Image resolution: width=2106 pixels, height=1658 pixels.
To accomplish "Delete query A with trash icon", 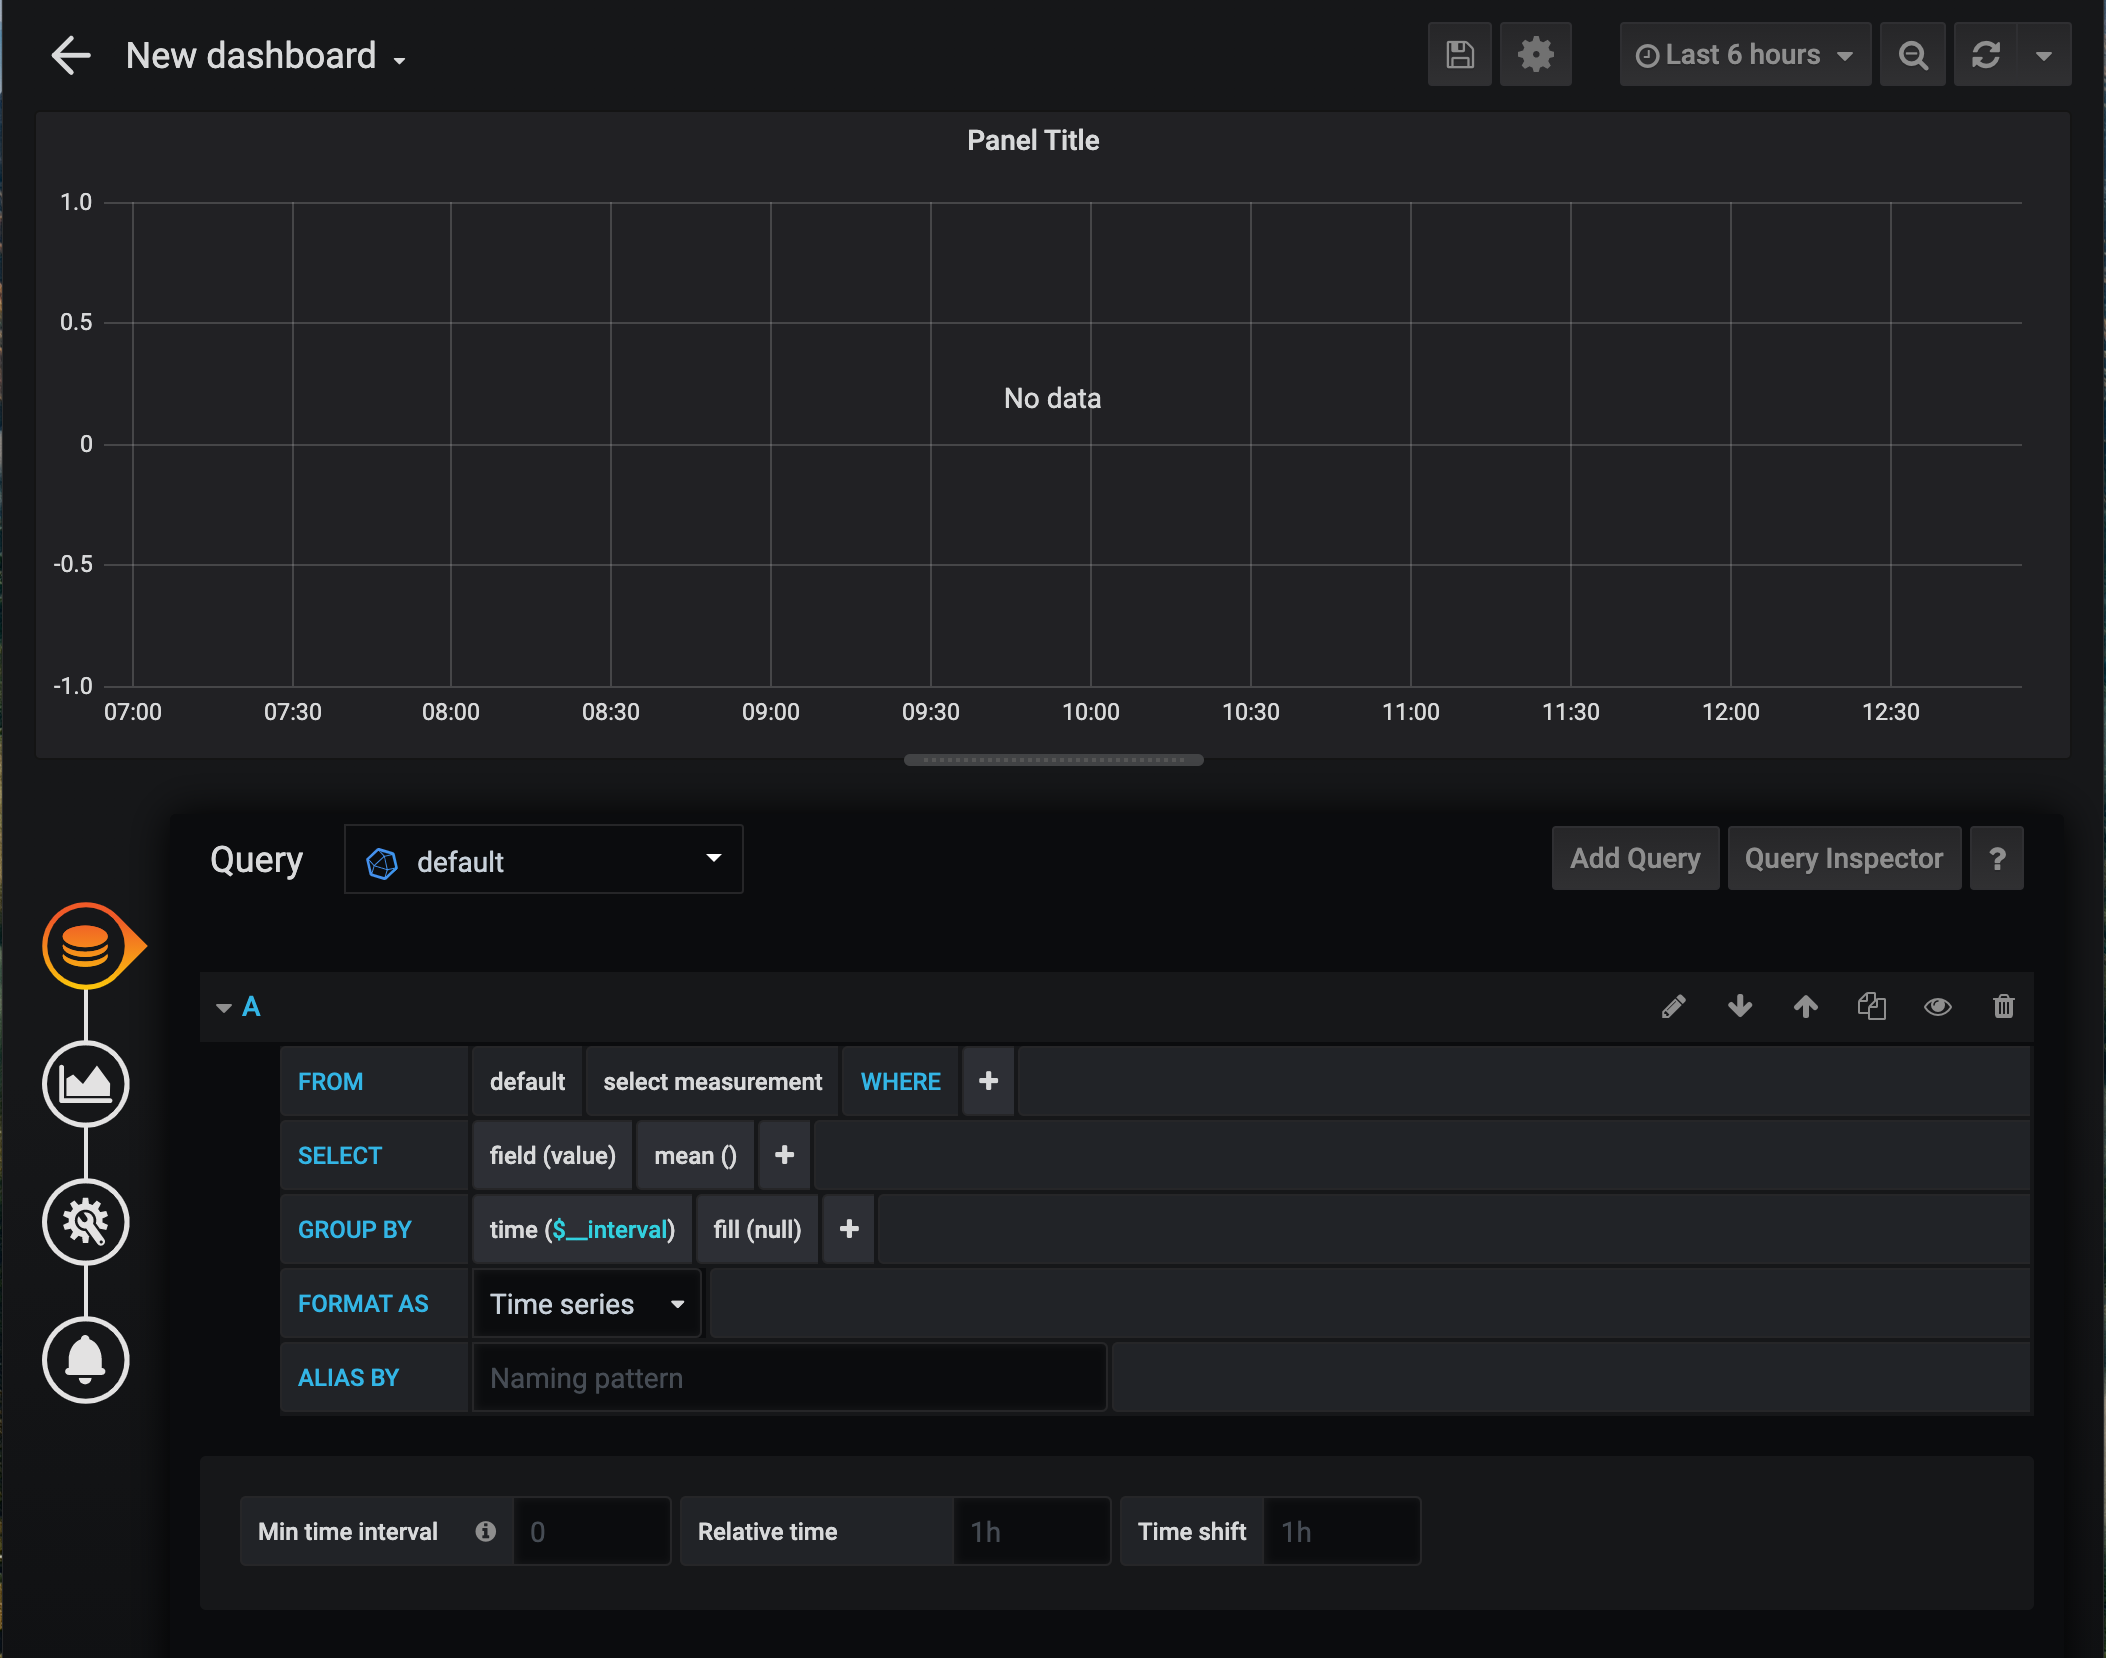I will [2003, 1006].
